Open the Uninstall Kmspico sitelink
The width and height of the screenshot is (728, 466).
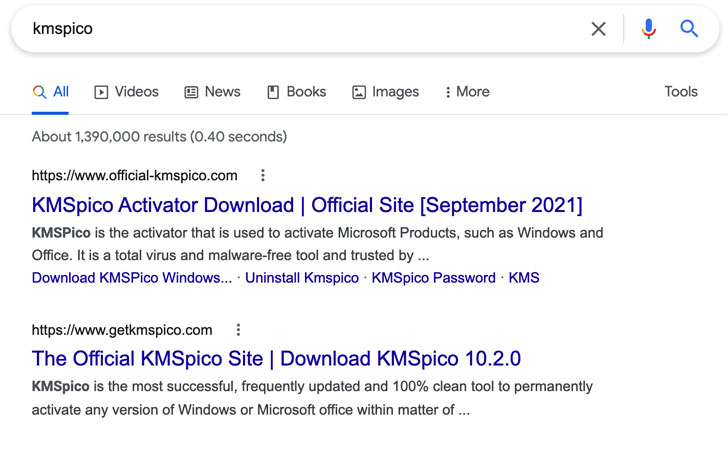click(x=301, y=278)
